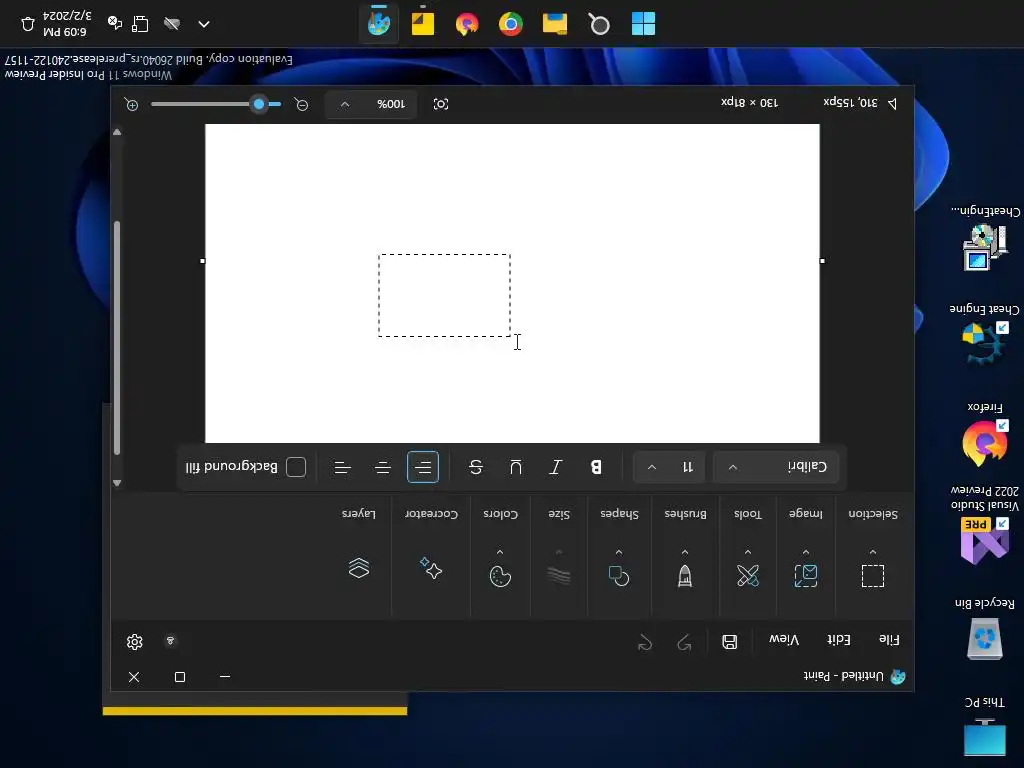The image size is (1024, 768).
Task: Click the Paint app button on taskbar
Action: click(379, 24)
